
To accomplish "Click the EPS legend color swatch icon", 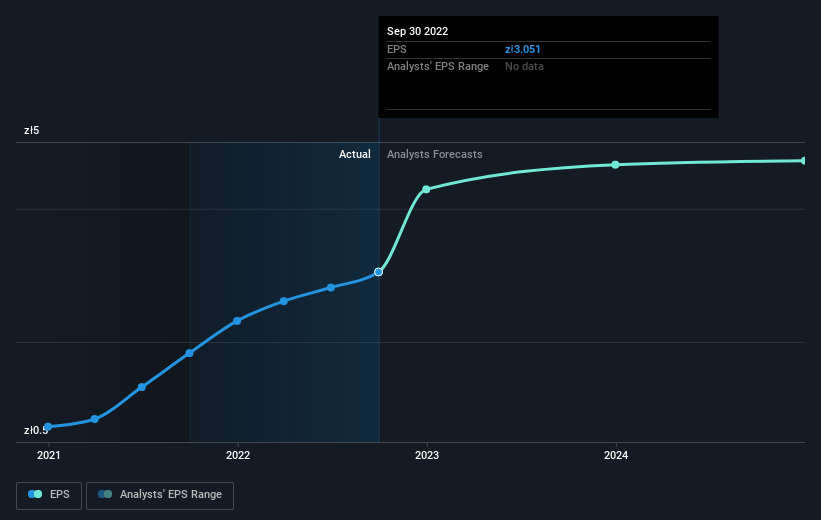I will click(x=35, y=494).
